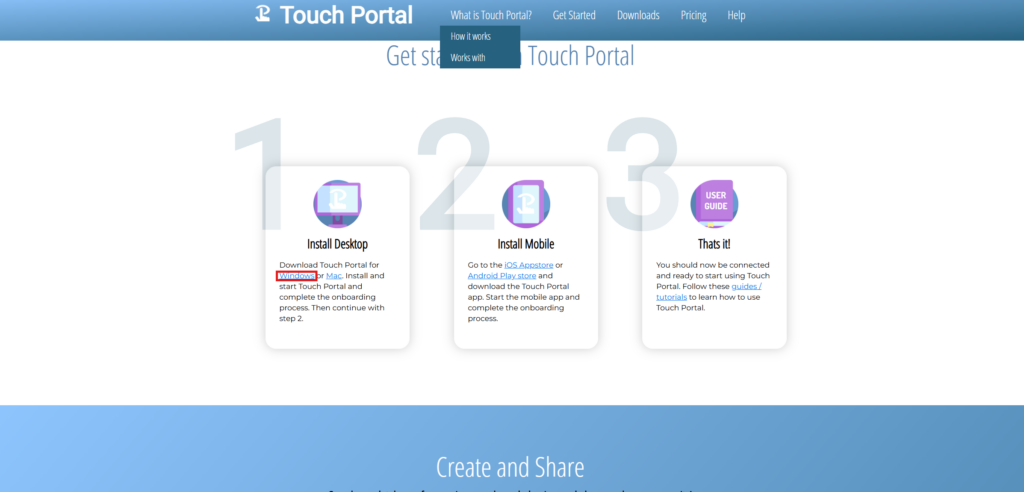This screenshot has height=492, width=1024.
Task: Open the Downloads nav item
Action: [638, 15]
